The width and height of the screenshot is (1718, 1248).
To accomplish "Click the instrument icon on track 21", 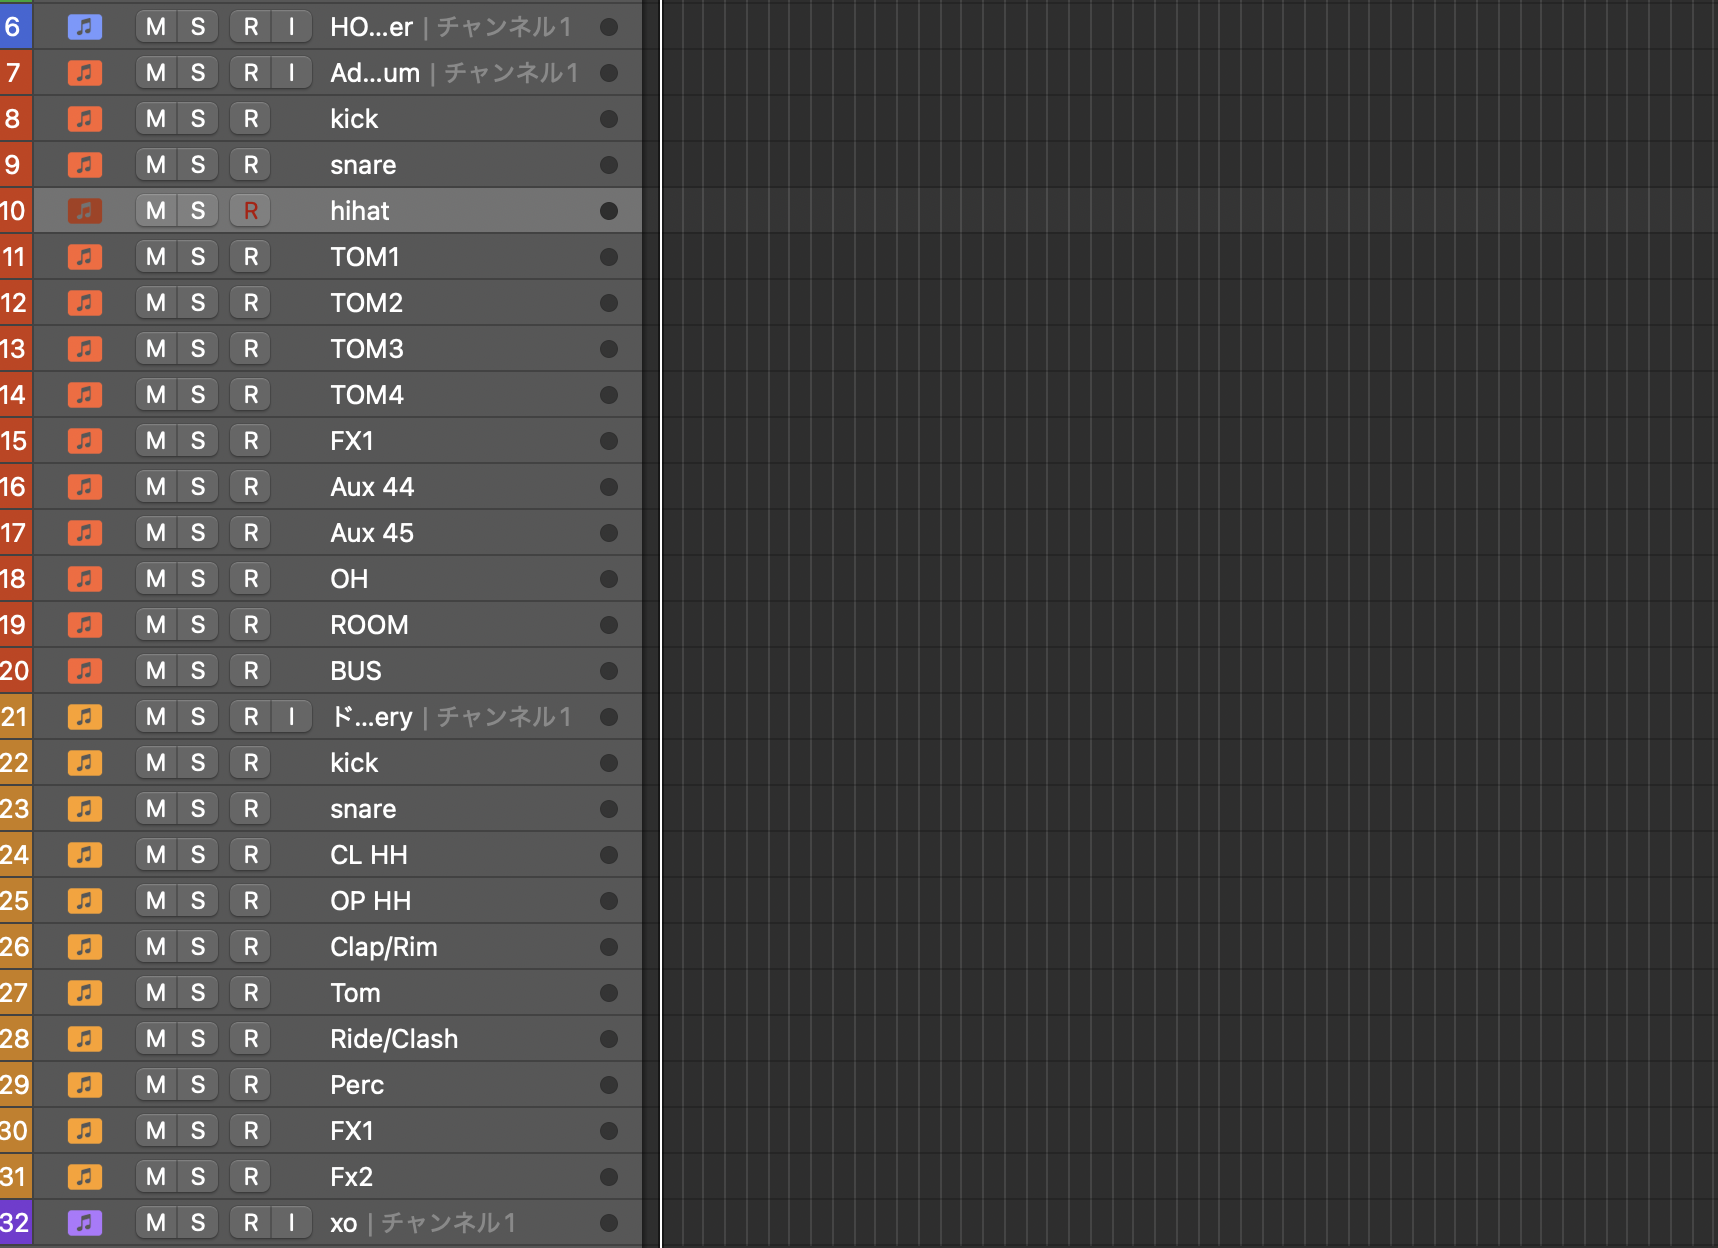I will [85, 717].
